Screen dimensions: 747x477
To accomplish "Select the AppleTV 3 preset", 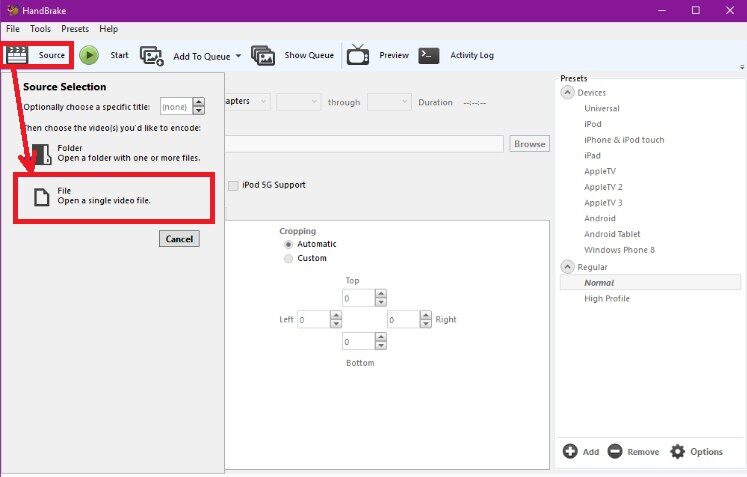I will click(x=603, y=203).
